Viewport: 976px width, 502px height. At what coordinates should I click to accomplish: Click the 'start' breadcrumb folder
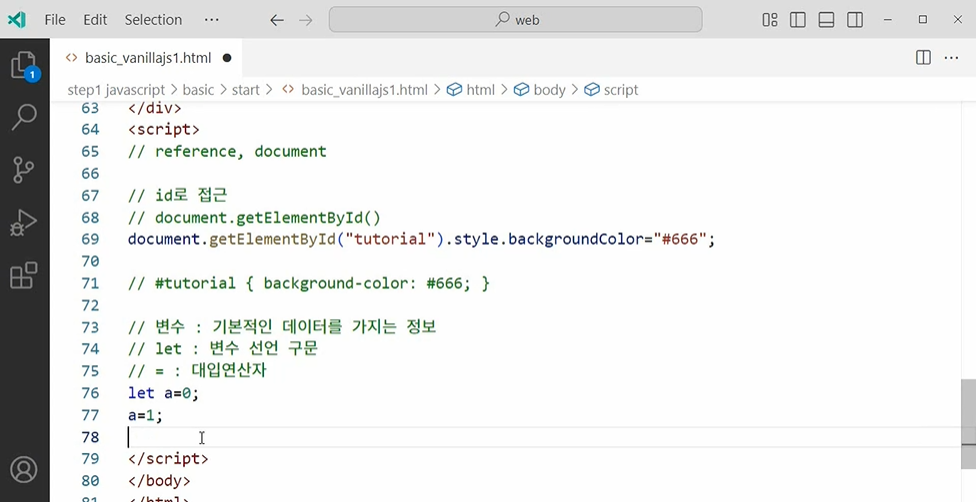pos(246,90)
